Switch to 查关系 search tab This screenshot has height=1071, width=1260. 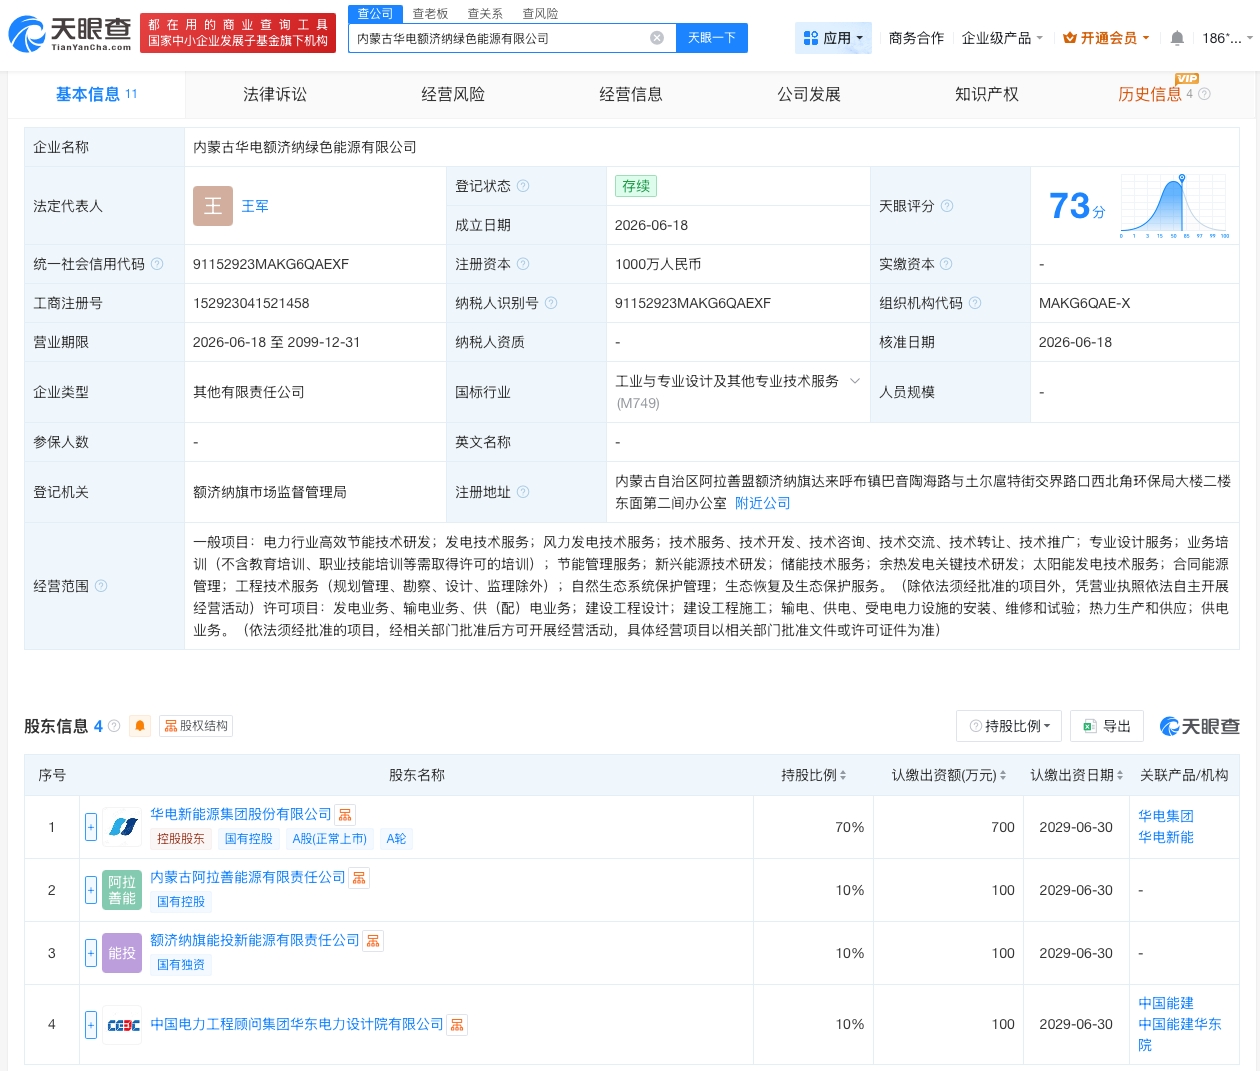(x=485, y=14)
